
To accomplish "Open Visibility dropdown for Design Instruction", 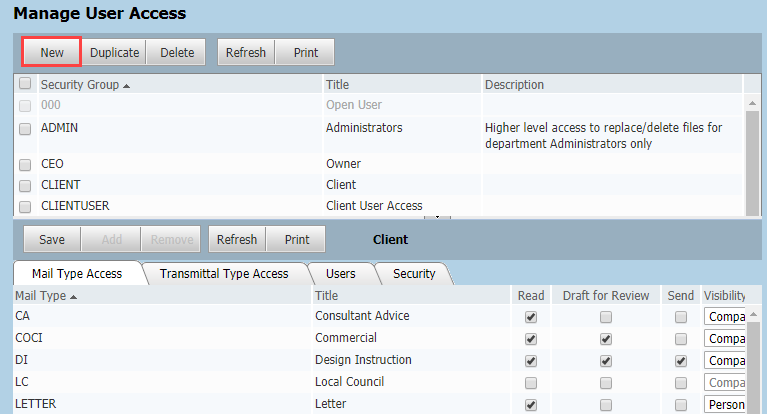I will click(725, 360).
